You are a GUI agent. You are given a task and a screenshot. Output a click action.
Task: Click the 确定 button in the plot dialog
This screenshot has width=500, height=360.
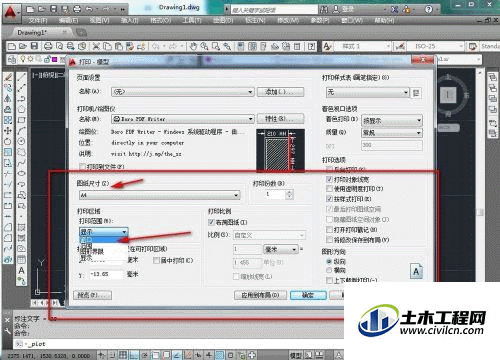[308, 295]
